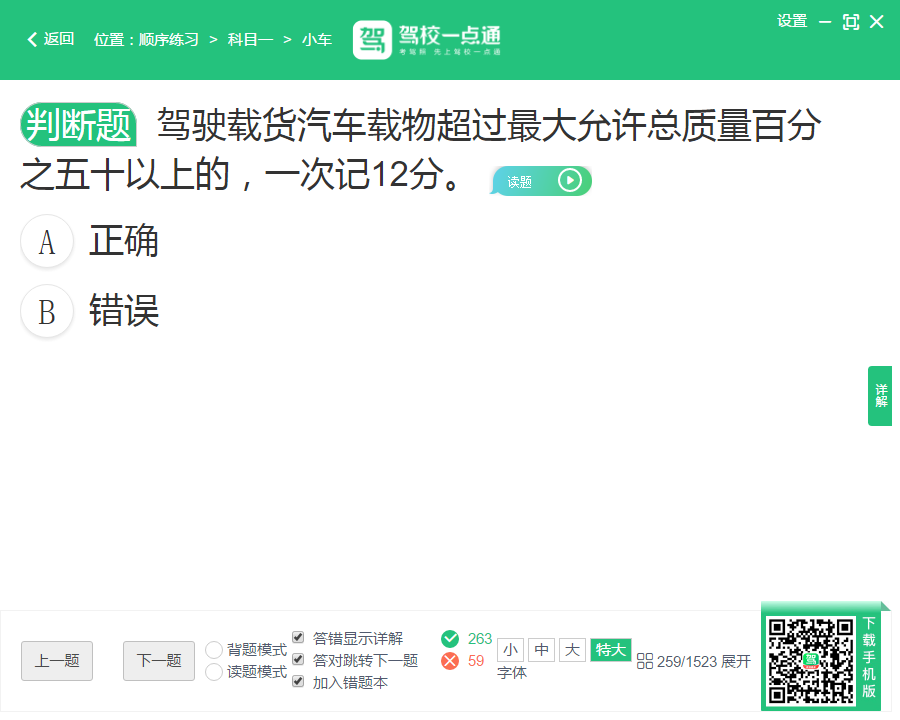Open the 设置 settings menu
This screenshot has width=900, height=720.
(792, 21)
